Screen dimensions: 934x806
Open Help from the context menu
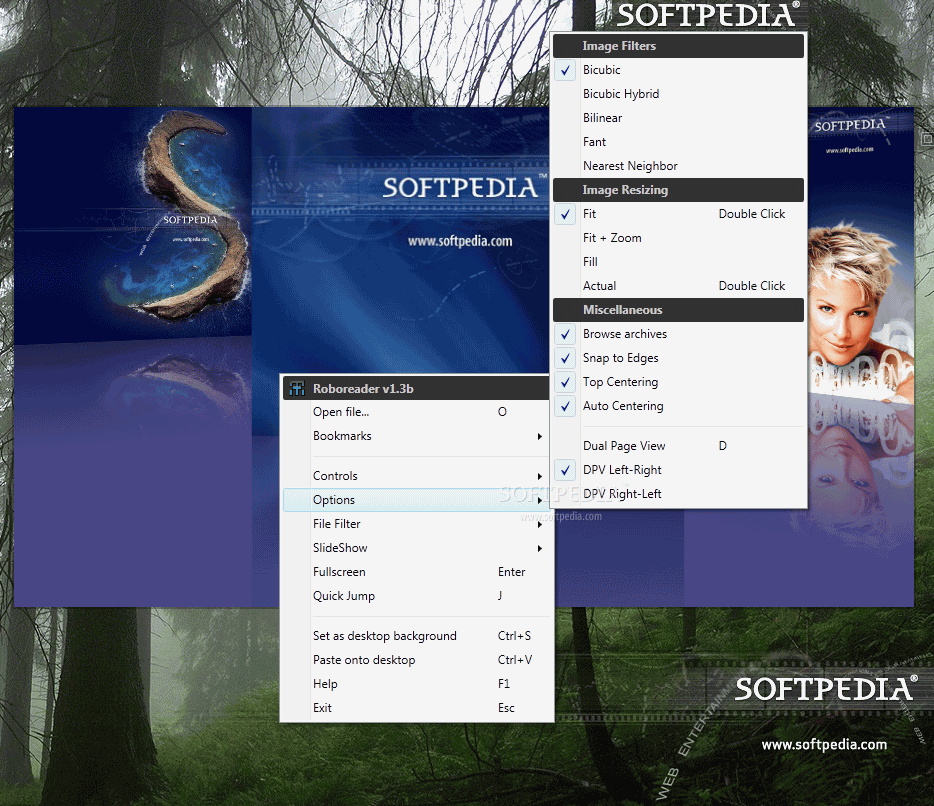416,684
